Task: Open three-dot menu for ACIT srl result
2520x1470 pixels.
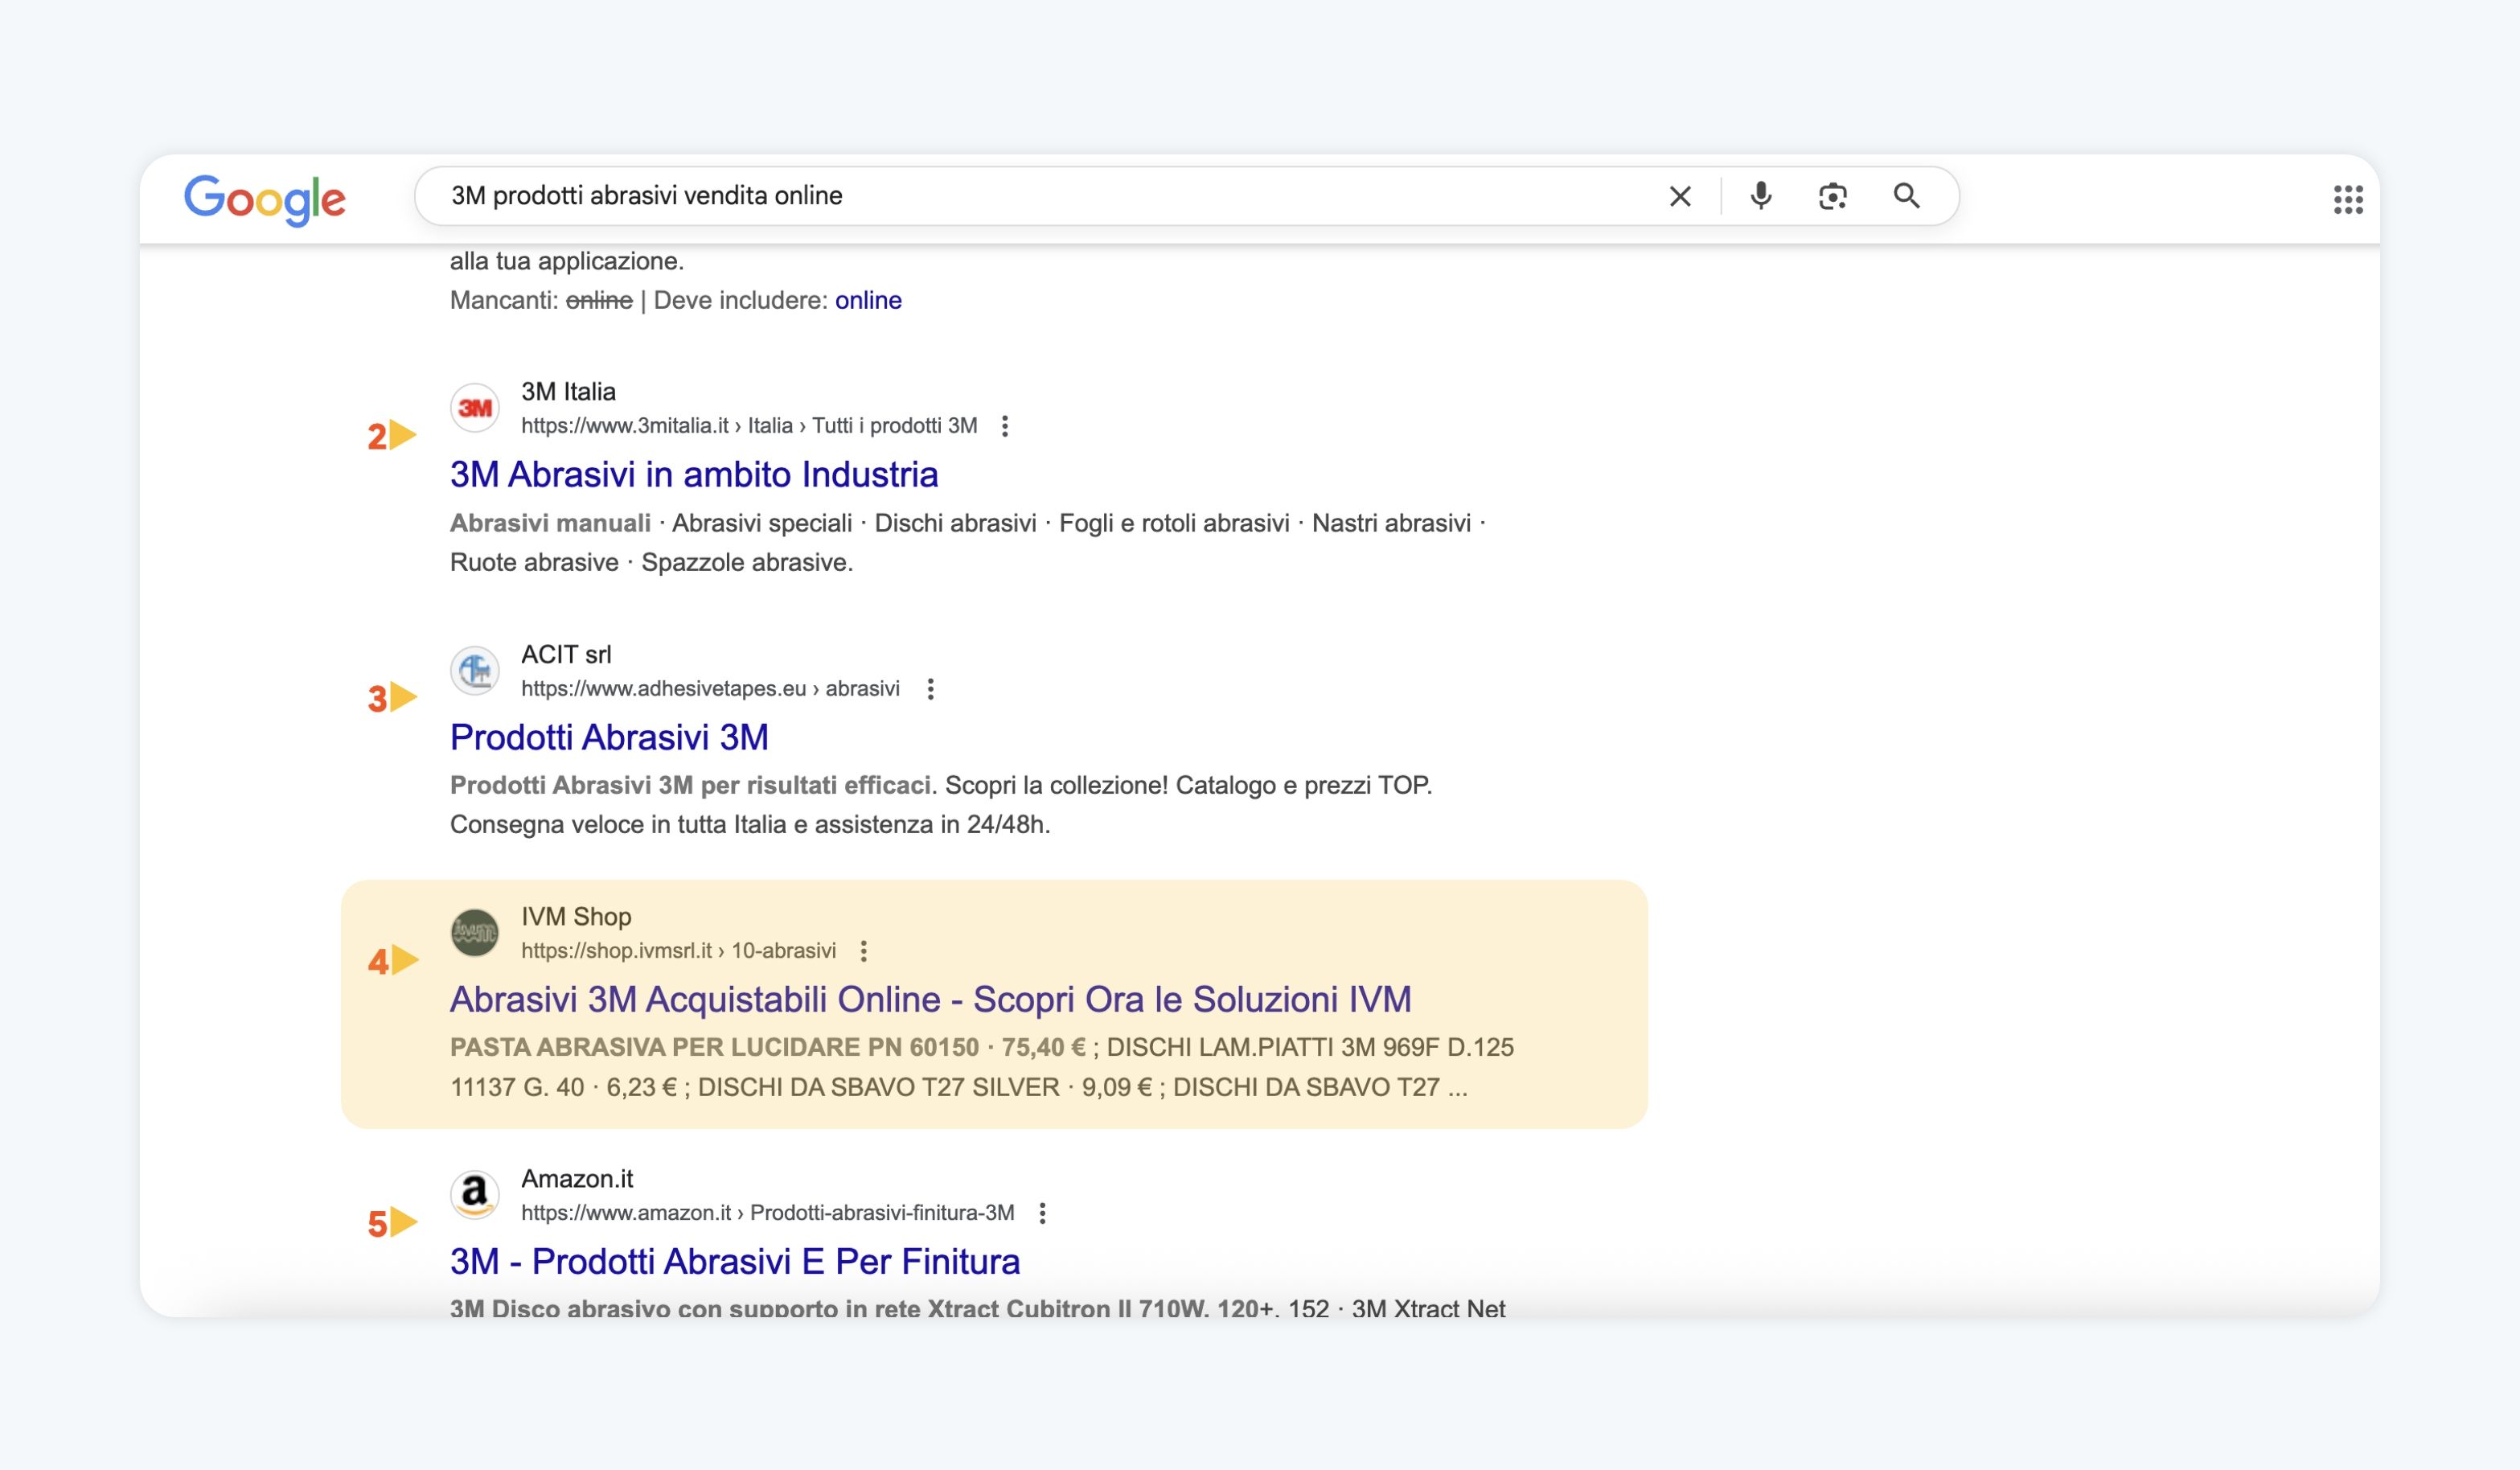Action: tap(930, 689)
